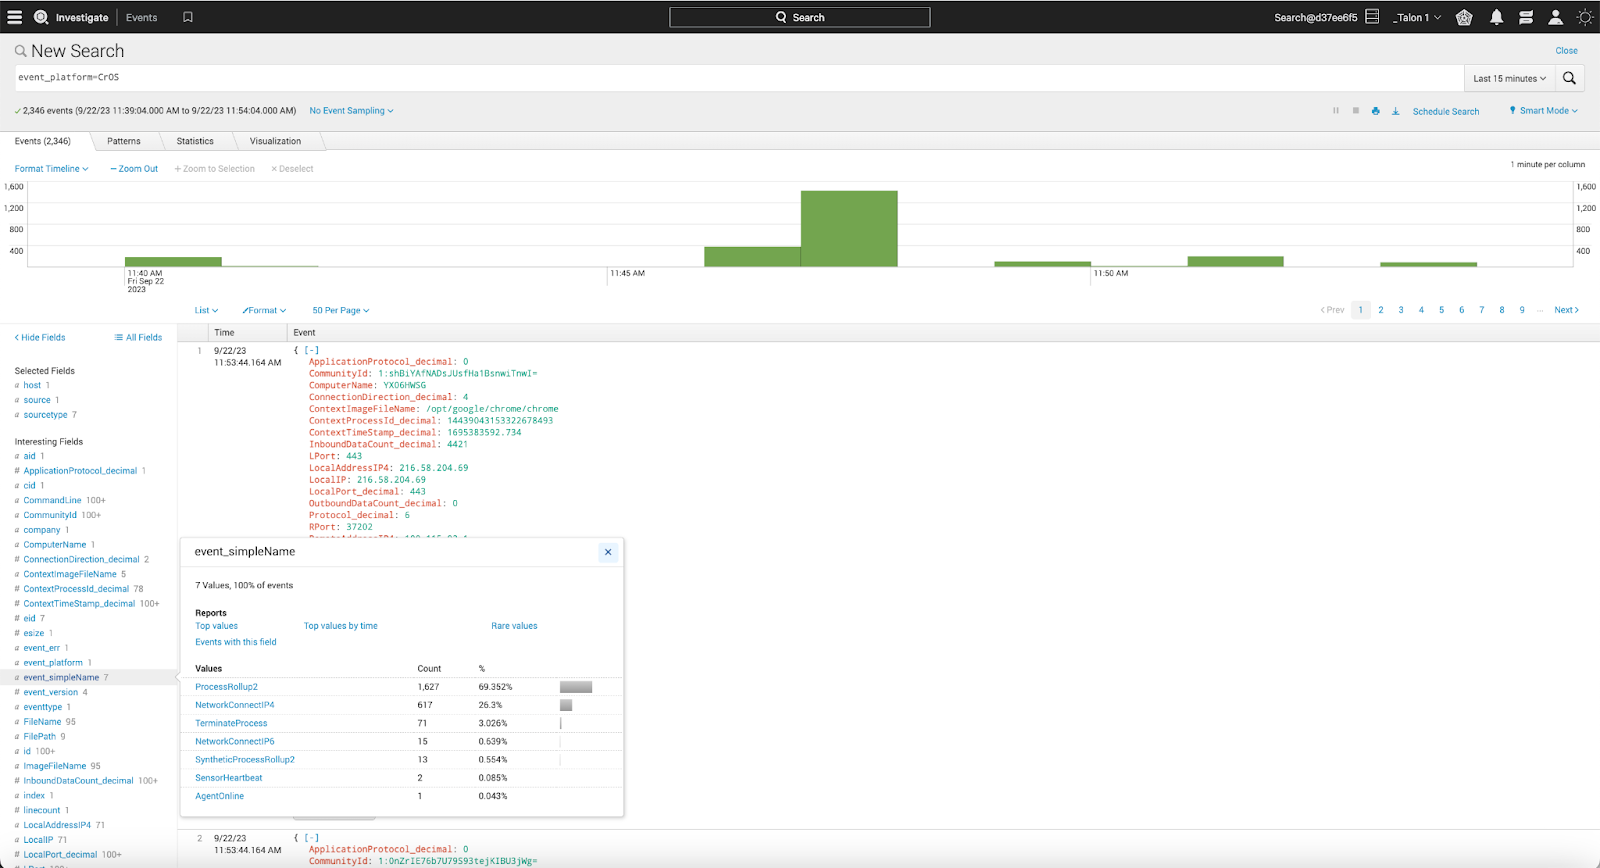Run search with magnifier button
Image resolution: width=1600 pixels, height=868 pixels.
(x=1569, y=78)
